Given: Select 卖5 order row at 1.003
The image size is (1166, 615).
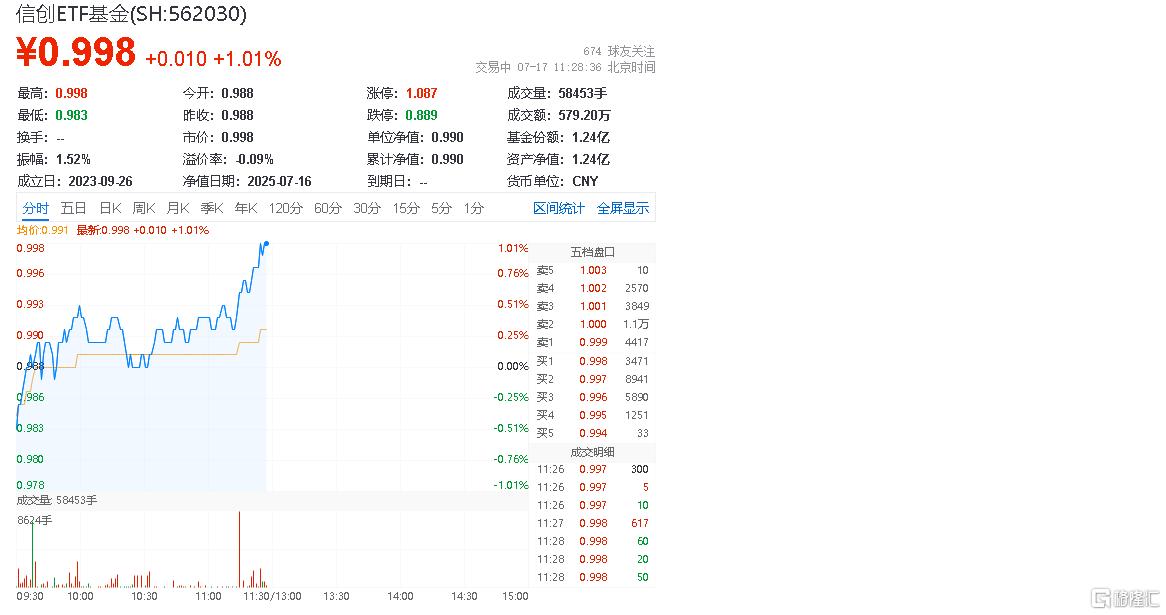Looking at the screenshot, I should [593, 270].
